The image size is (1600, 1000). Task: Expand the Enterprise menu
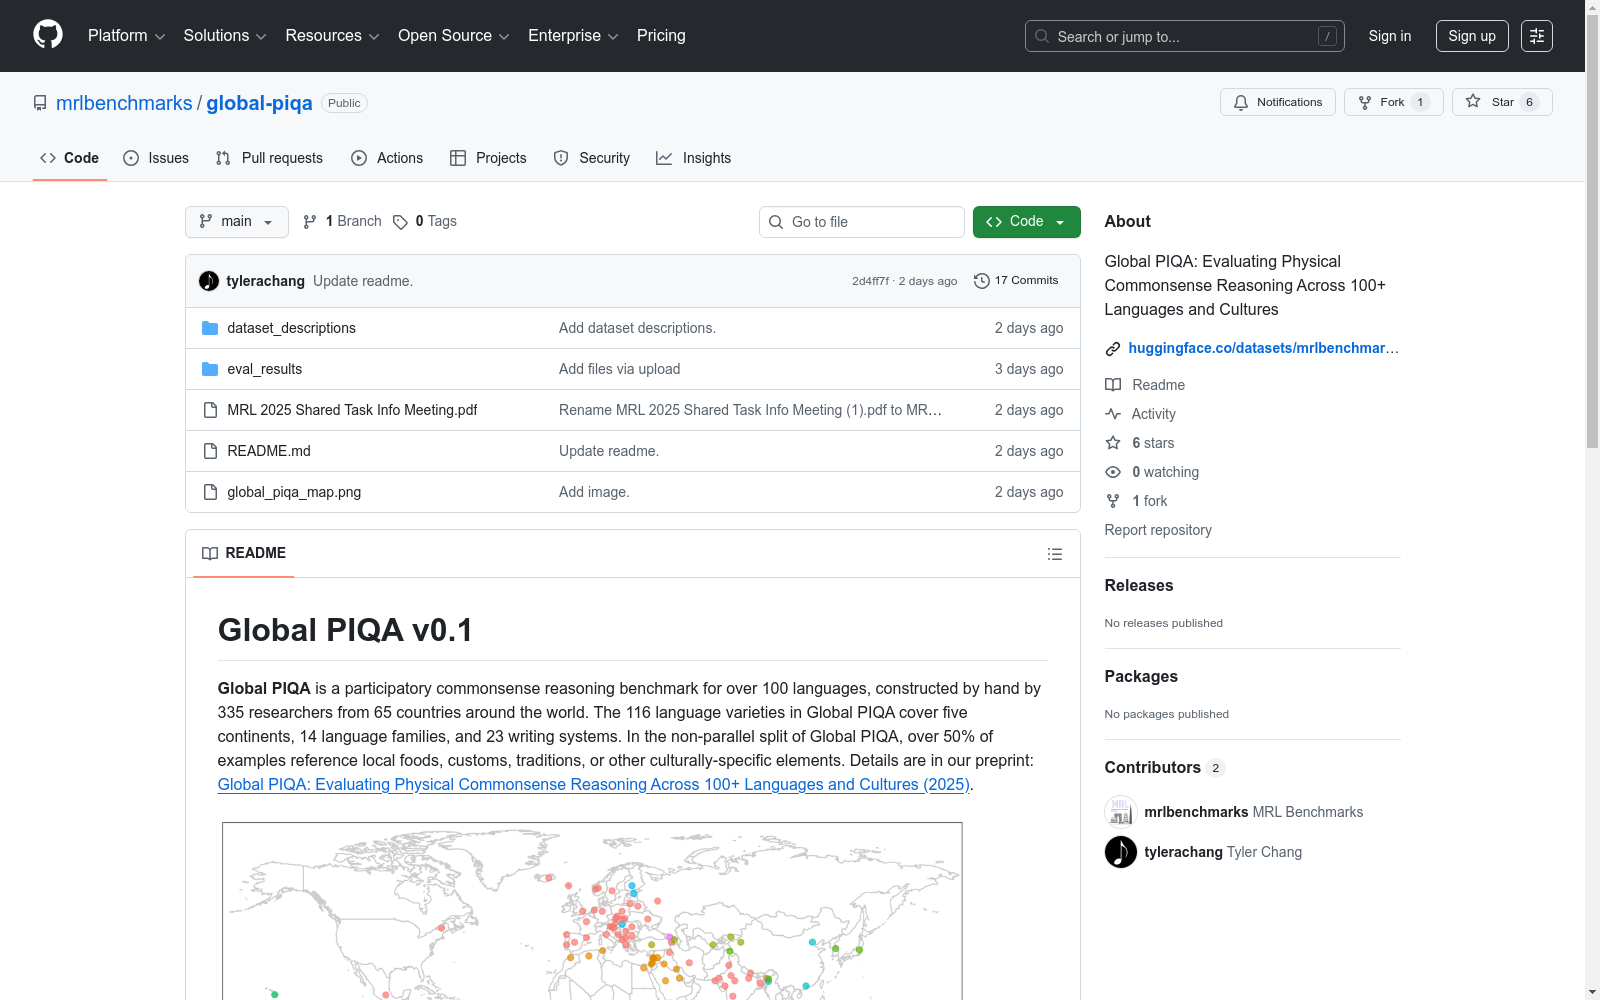[573, 35]
